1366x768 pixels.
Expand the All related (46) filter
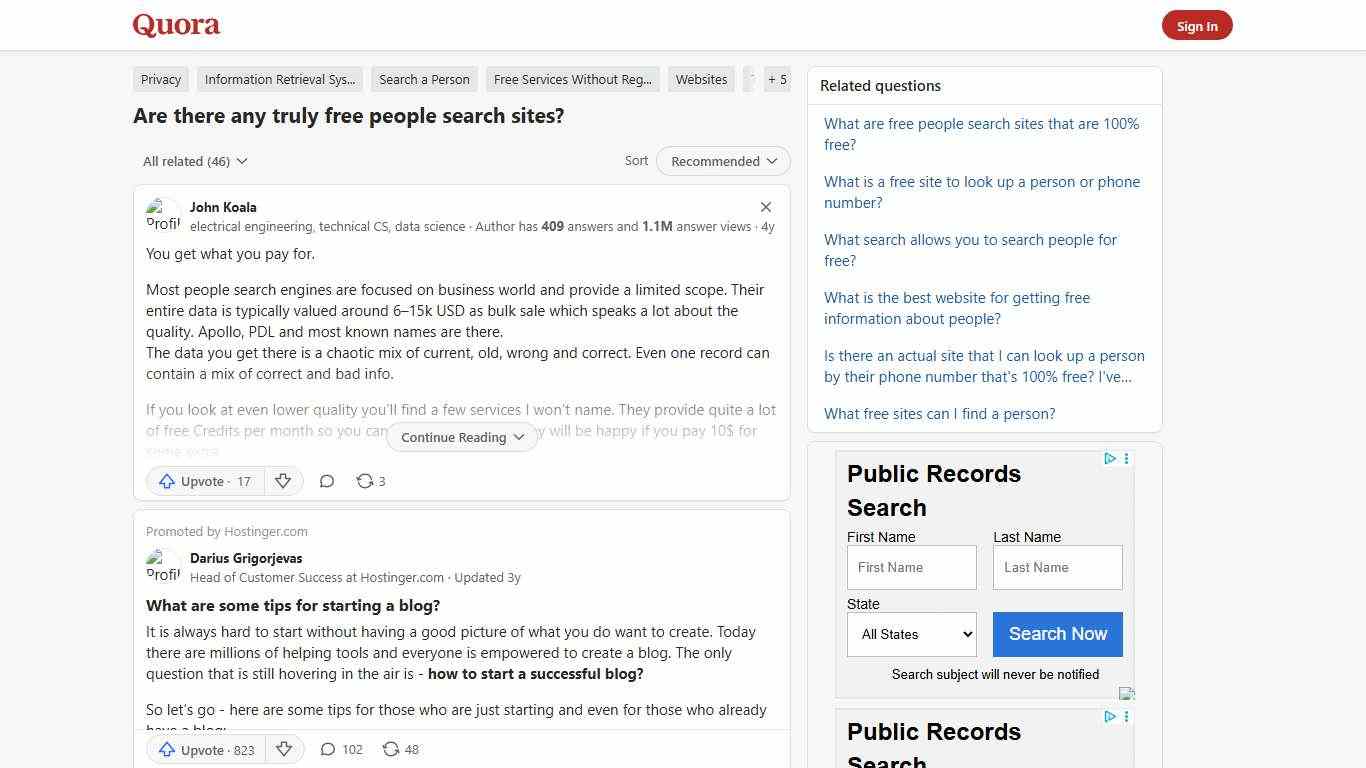194,161
